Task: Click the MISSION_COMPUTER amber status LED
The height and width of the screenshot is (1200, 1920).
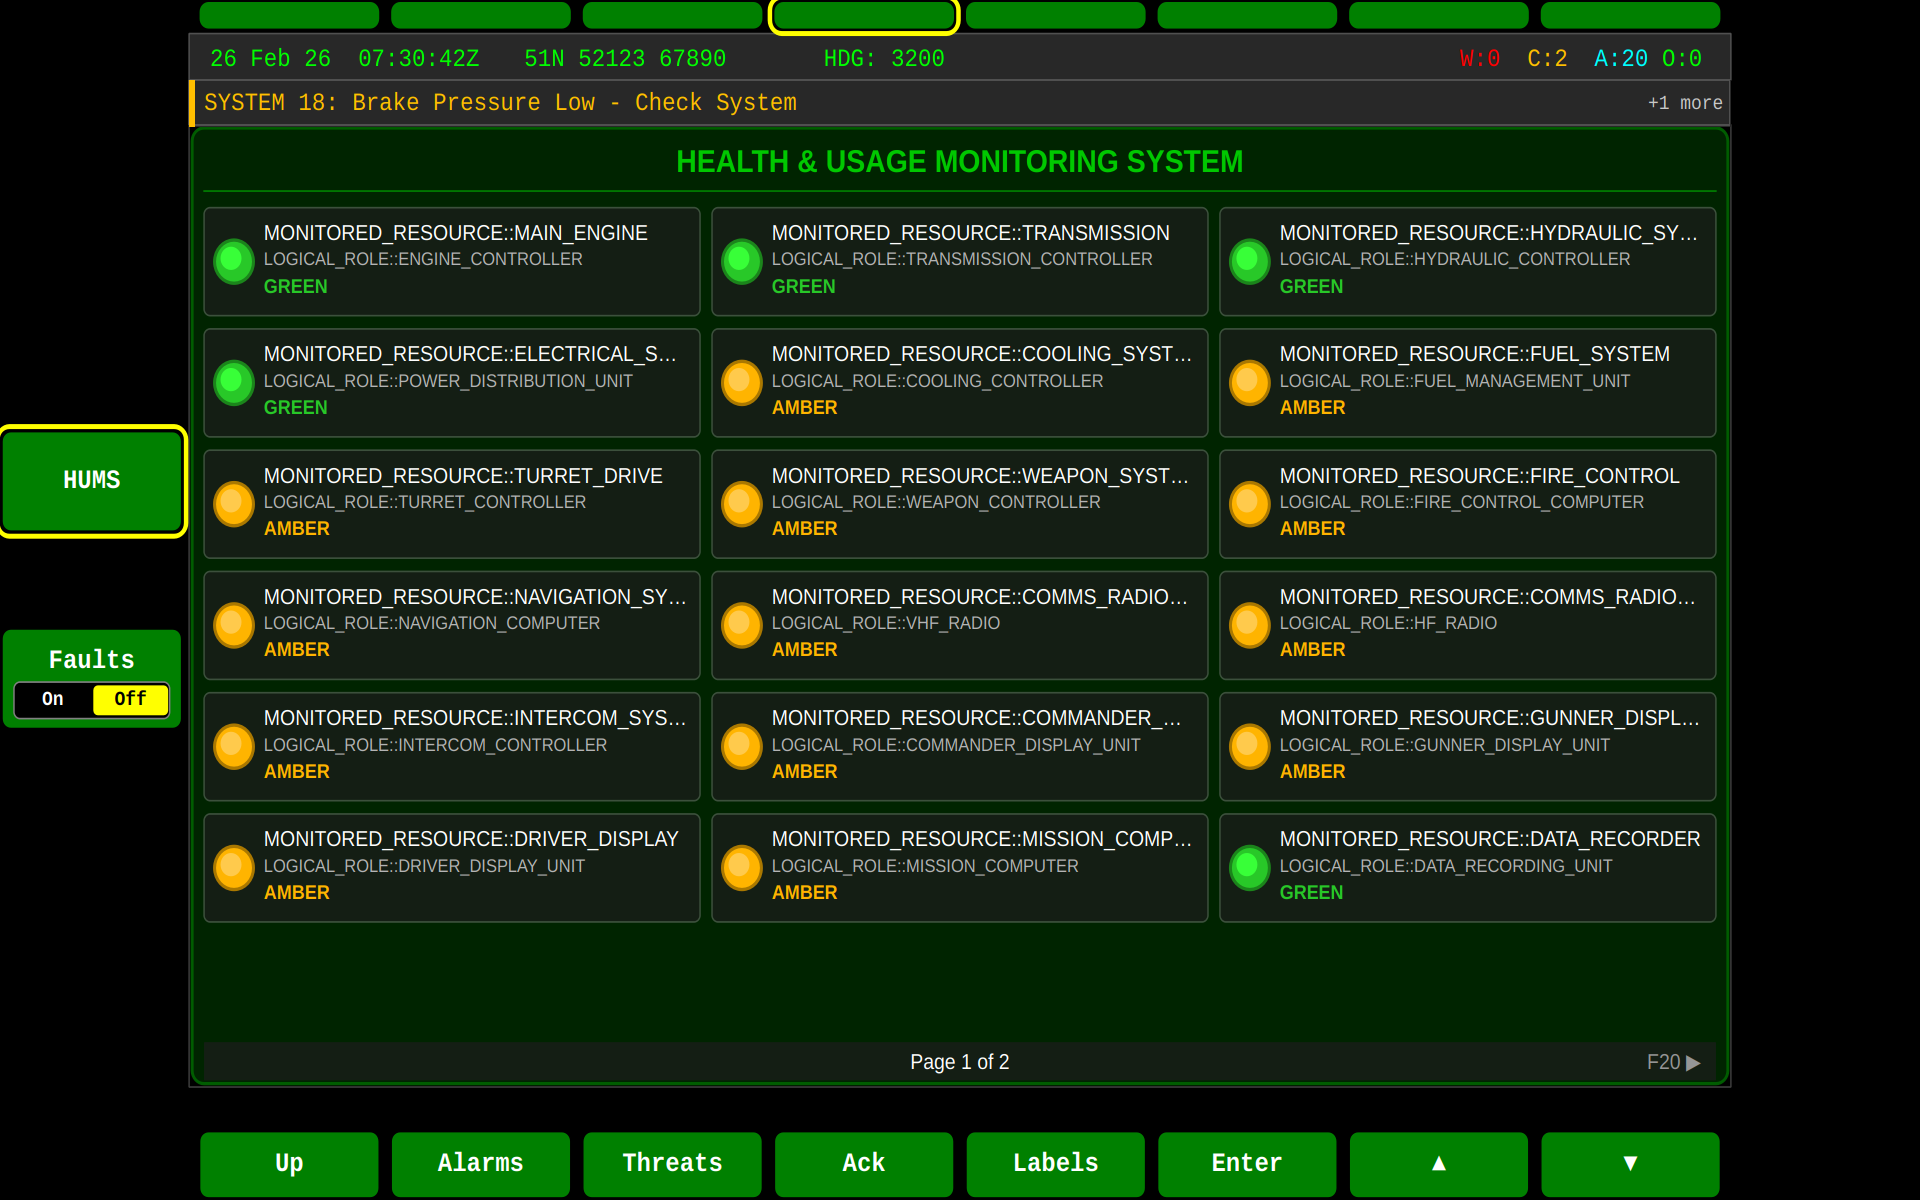Action: [740, 868]
